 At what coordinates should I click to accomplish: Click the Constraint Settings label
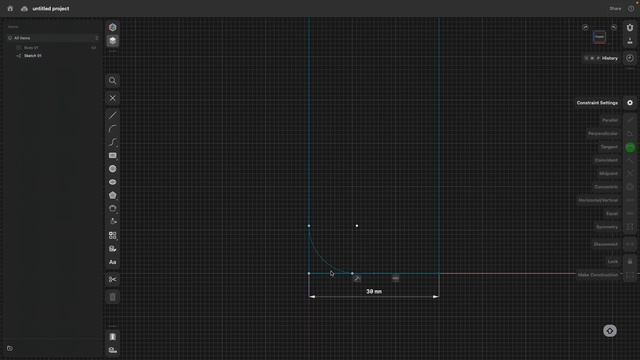[x=597, y=103]
